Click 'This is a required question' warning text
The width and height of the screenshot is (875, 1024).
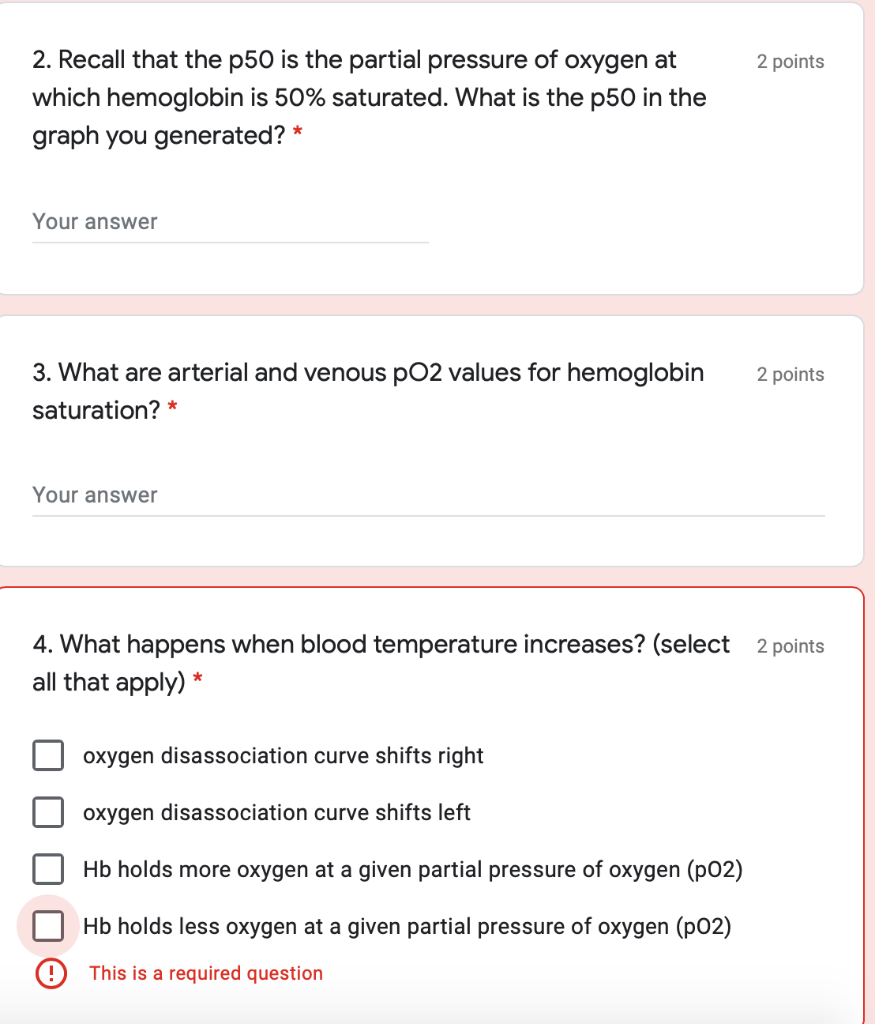click(204, 973)
